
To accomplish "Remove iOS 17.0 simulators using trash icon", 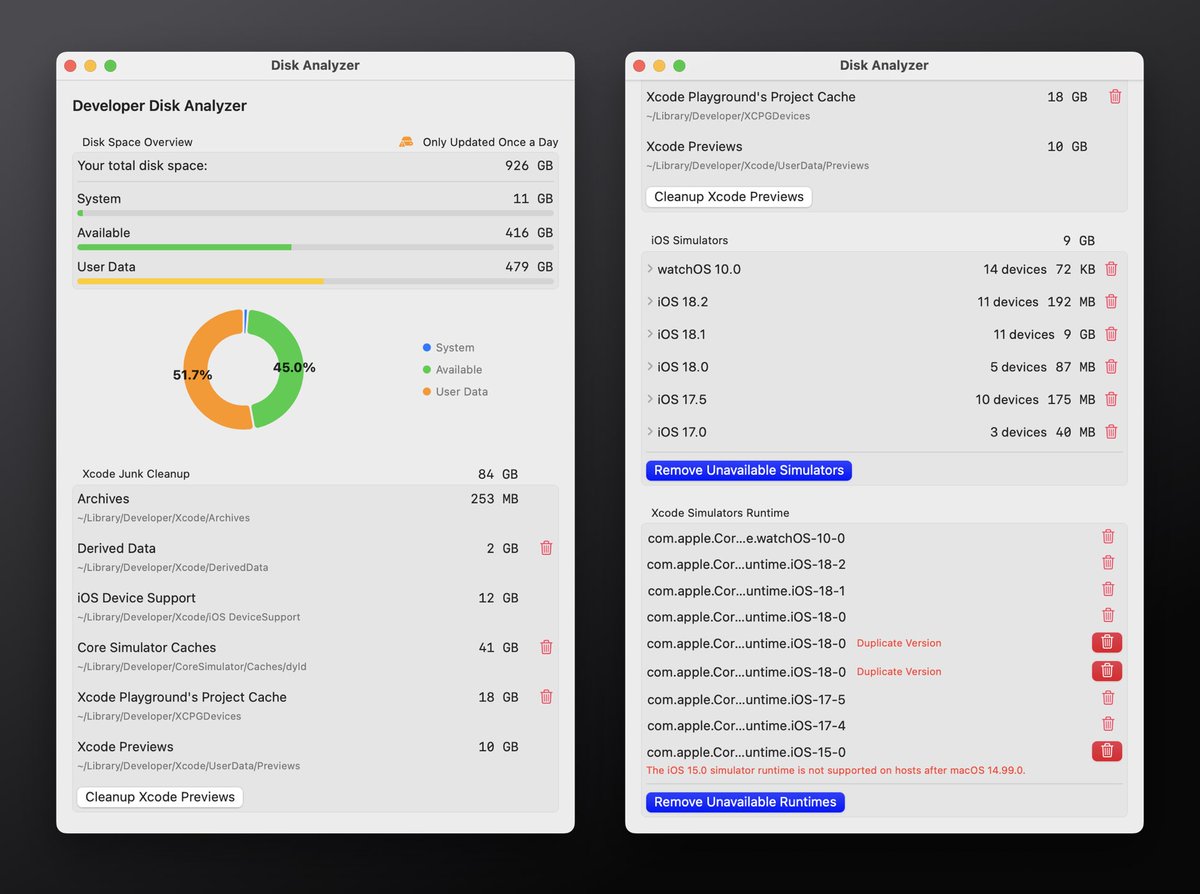I will 1111,432.
